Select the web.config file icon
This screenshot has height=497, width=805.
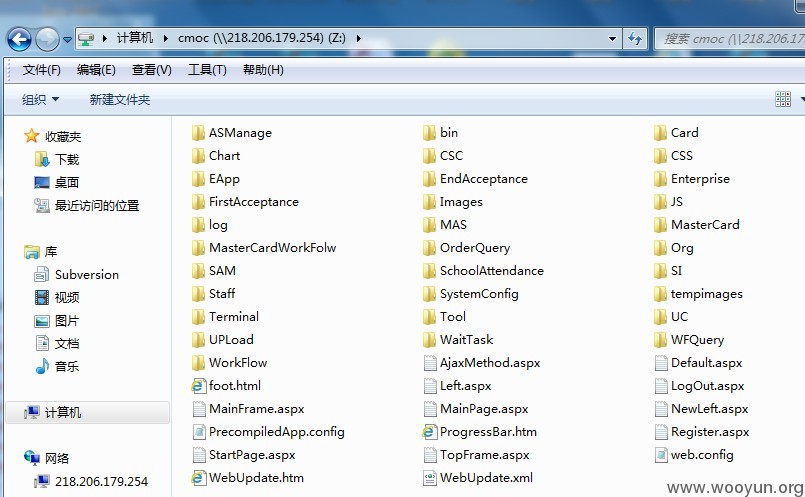(x=661, y=455)
